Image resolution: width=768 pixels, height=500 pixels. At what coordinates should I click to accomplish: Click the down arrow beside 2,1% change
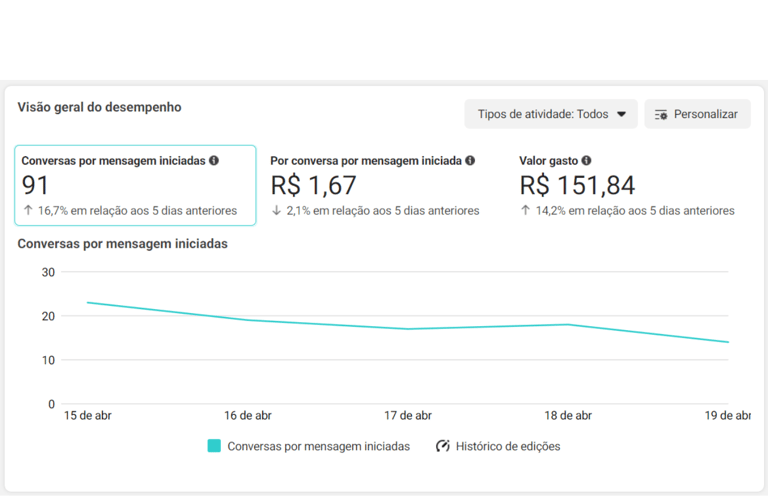click(276, 211)
